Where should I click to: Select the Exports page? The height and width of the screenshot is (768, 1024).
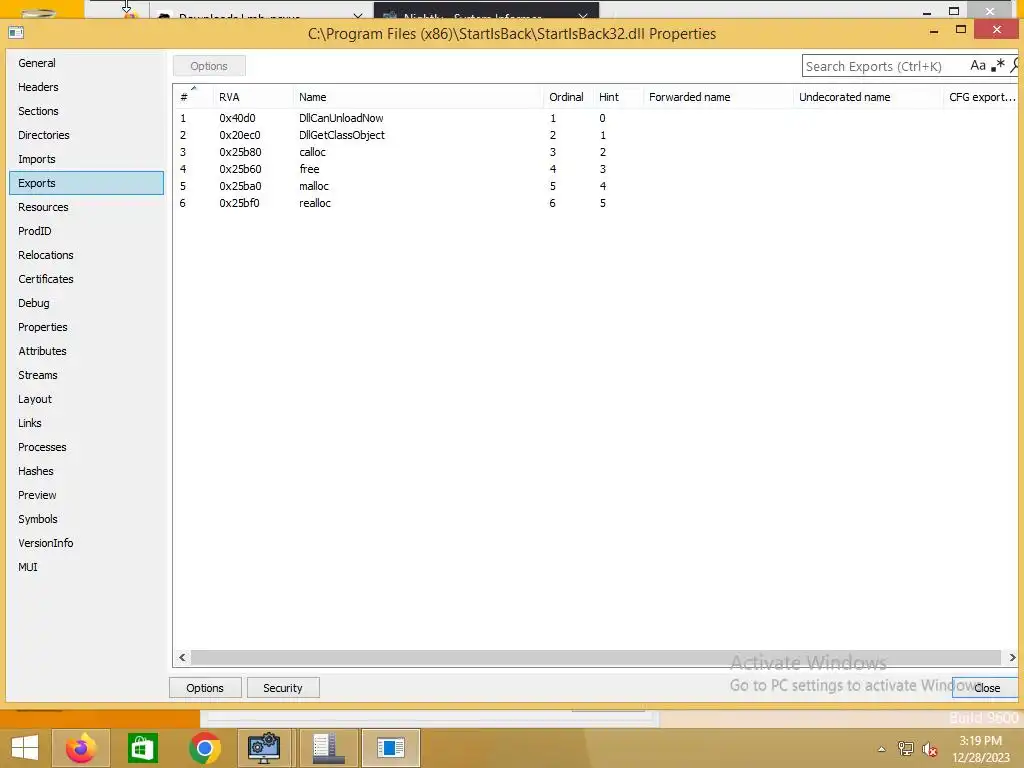[x=86, y=183]
